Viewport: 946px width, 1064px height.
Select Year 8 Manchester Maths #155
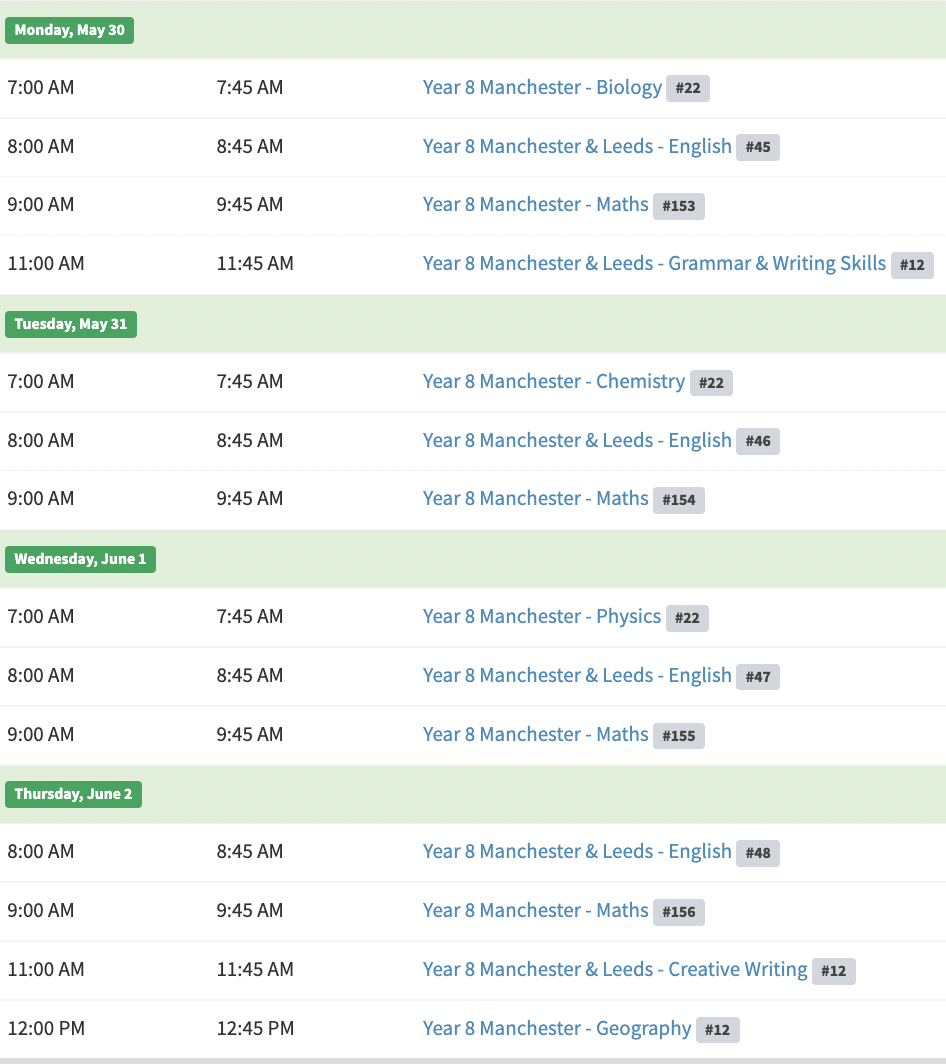(x=535, y=734)
